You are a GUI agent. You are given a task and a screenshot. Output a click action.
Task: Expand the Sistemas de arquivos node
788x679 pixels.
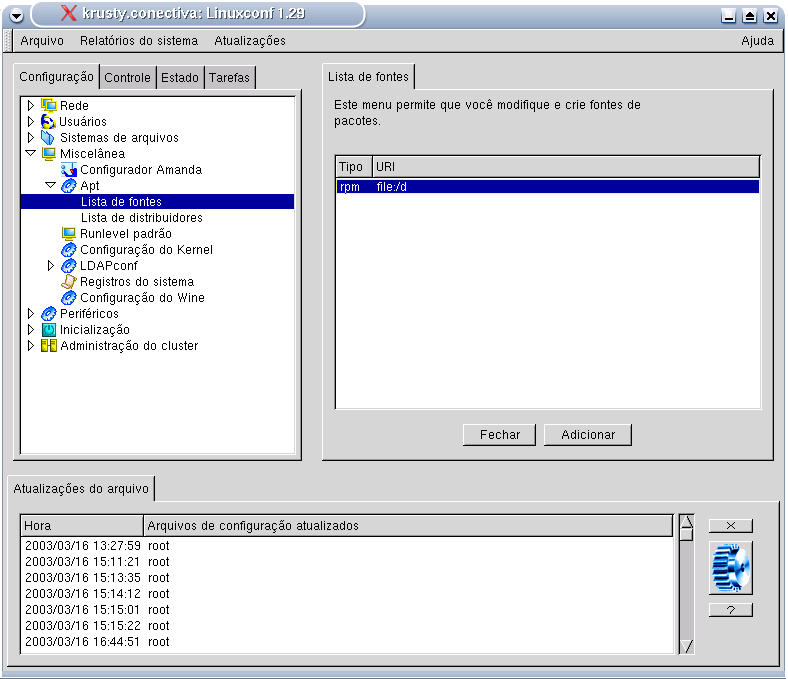click(x=31, y=137)
